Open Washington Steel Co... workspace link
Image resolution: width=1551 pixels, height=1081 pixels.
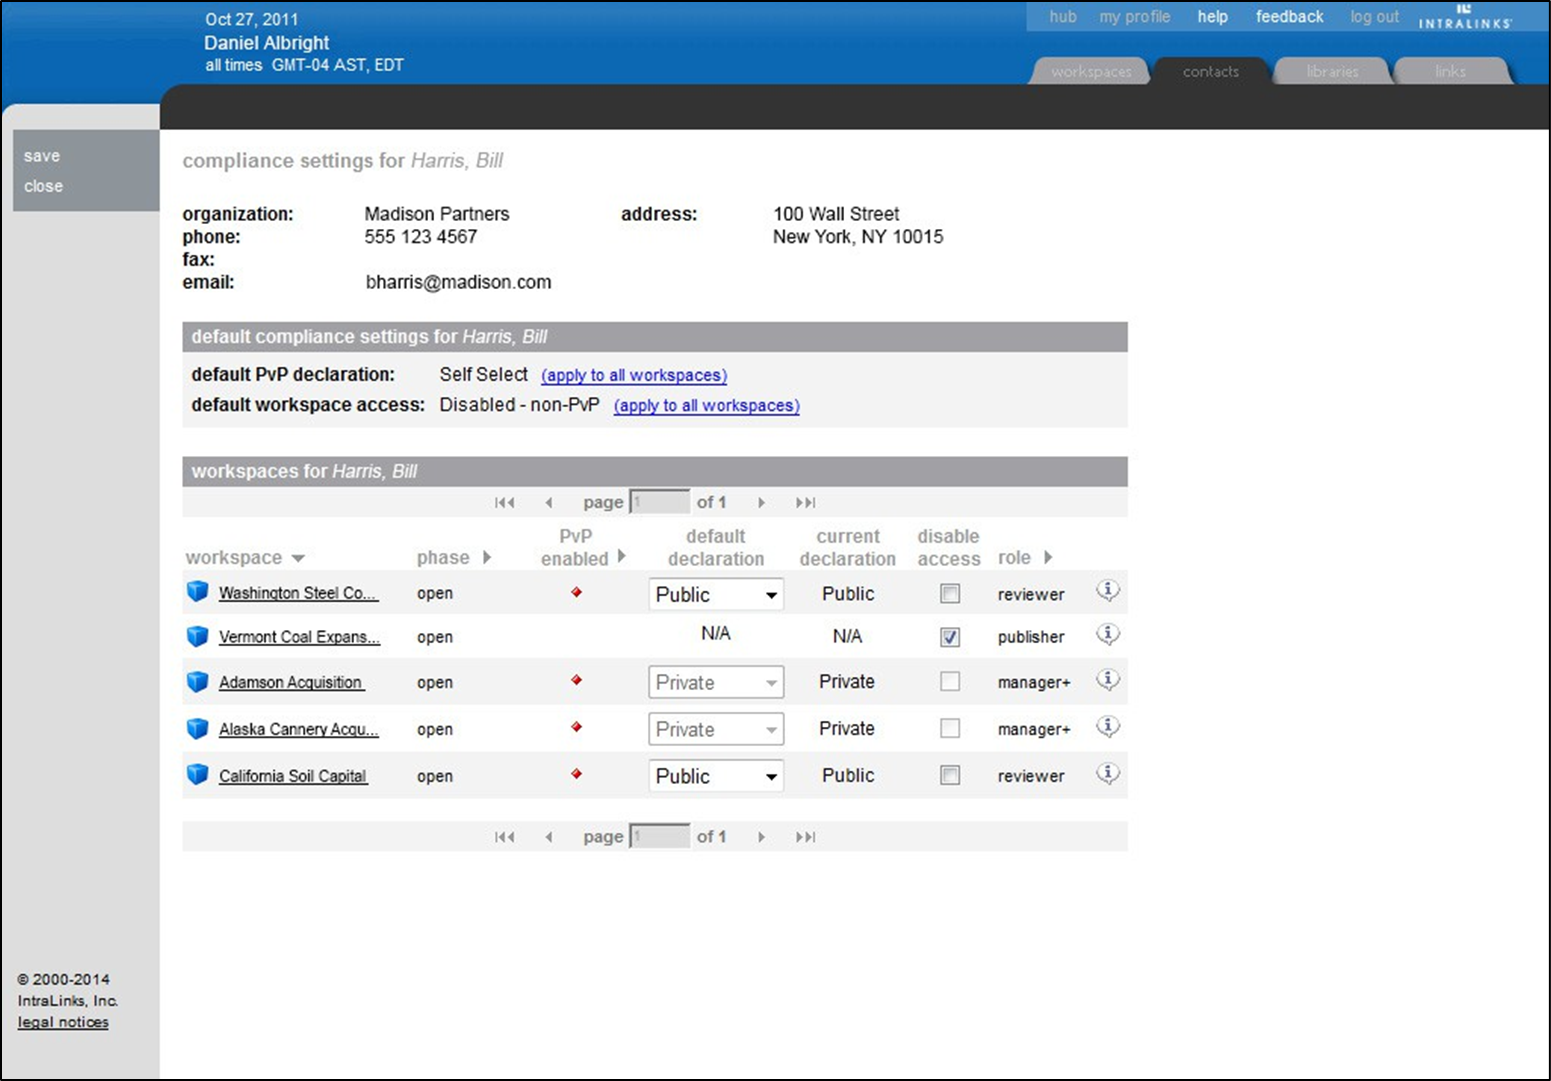298,593
